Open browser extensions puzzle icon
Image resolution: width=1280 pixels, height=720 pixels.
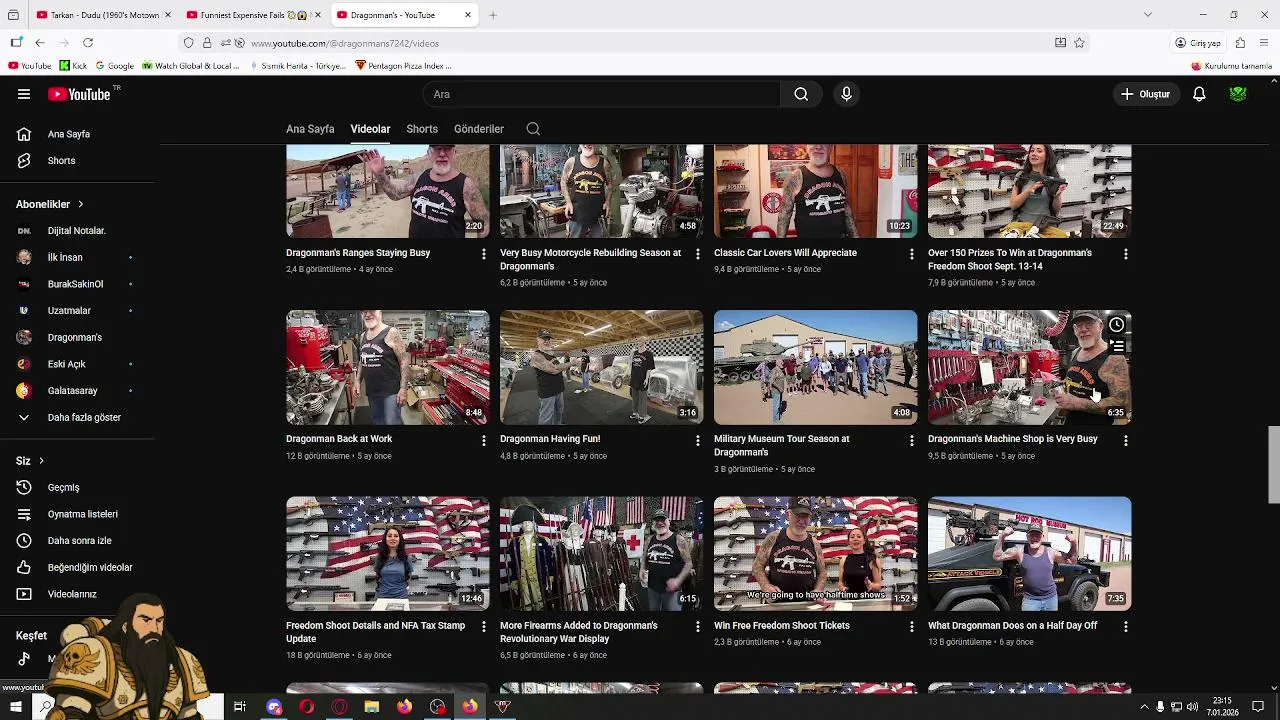point(1240,43)
